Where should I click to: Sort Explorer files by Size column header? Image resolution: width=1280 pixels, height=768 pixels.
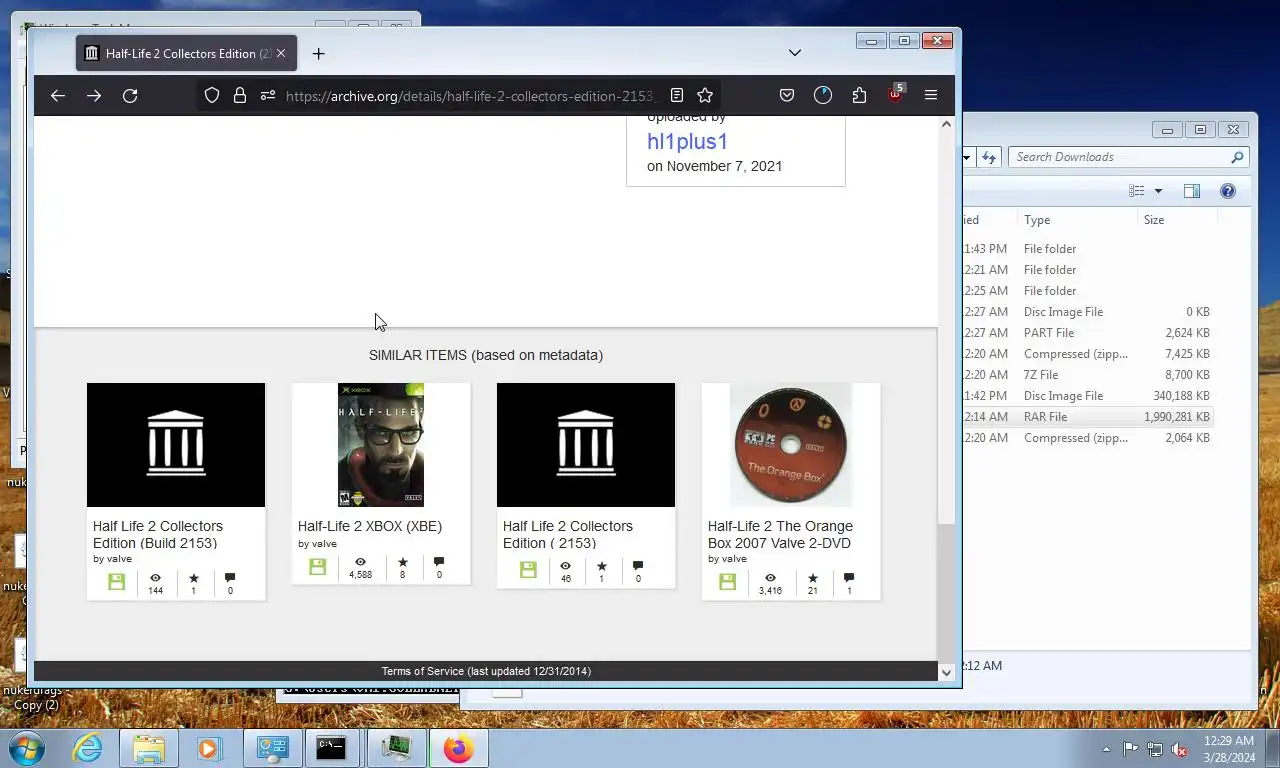(x=1176, y=220)
